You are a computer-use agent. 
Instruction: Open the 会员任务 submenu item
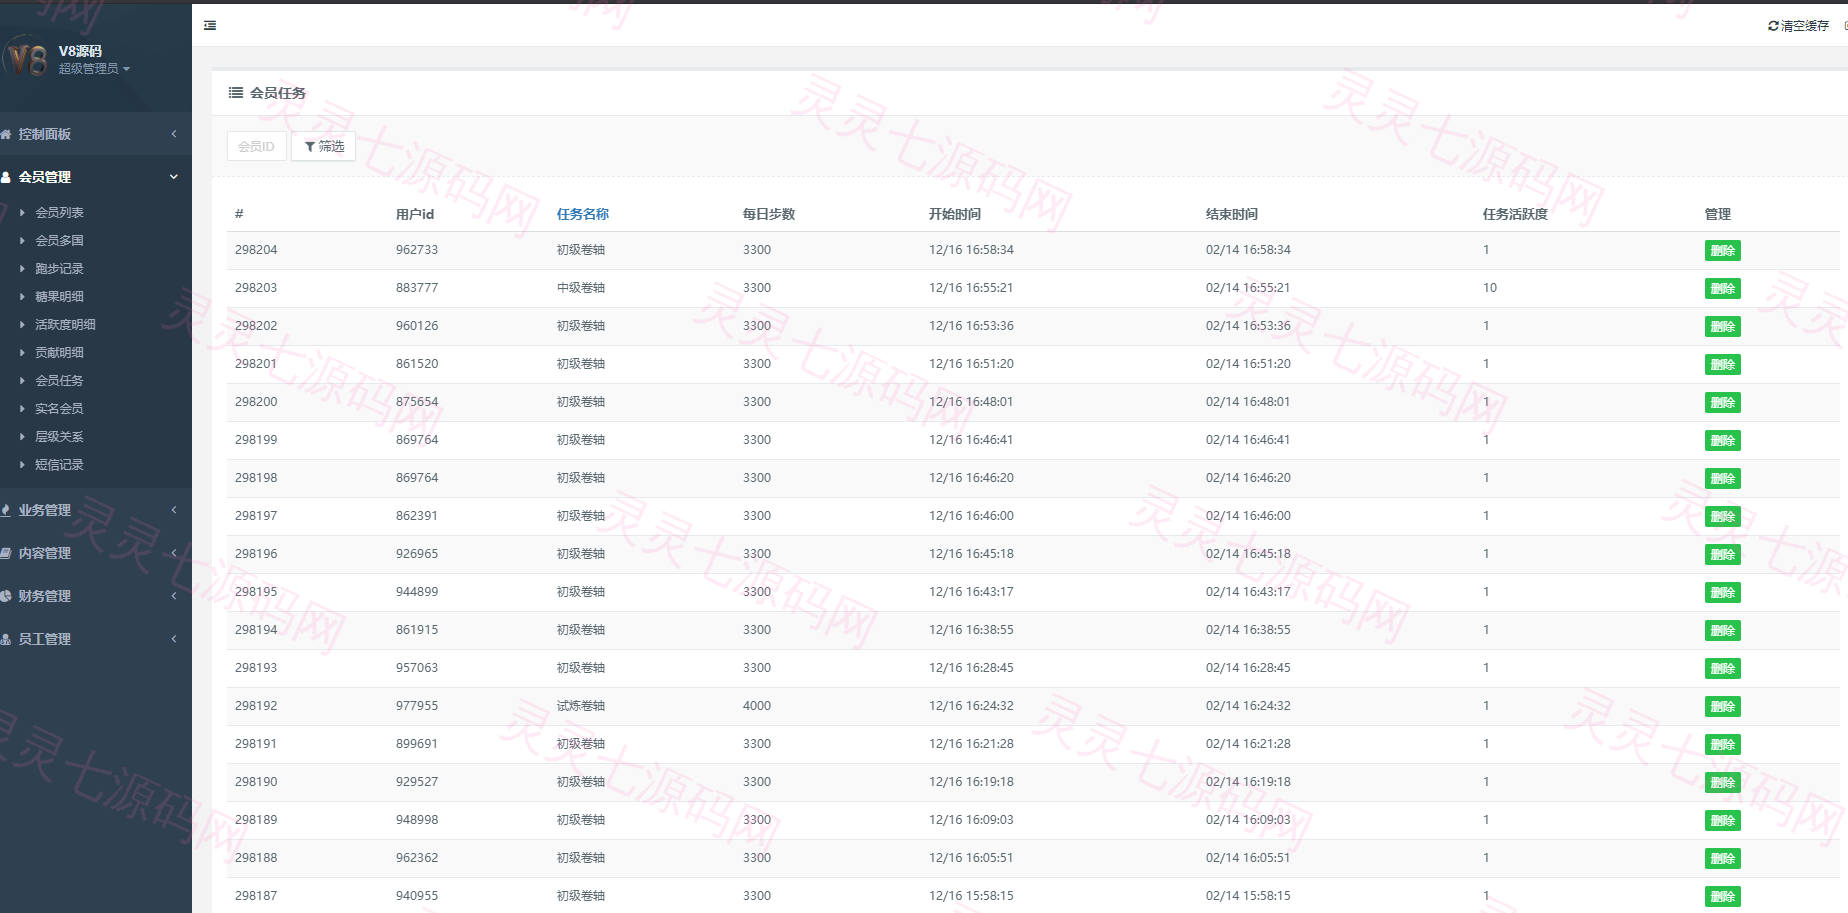(x=59, y=381)
